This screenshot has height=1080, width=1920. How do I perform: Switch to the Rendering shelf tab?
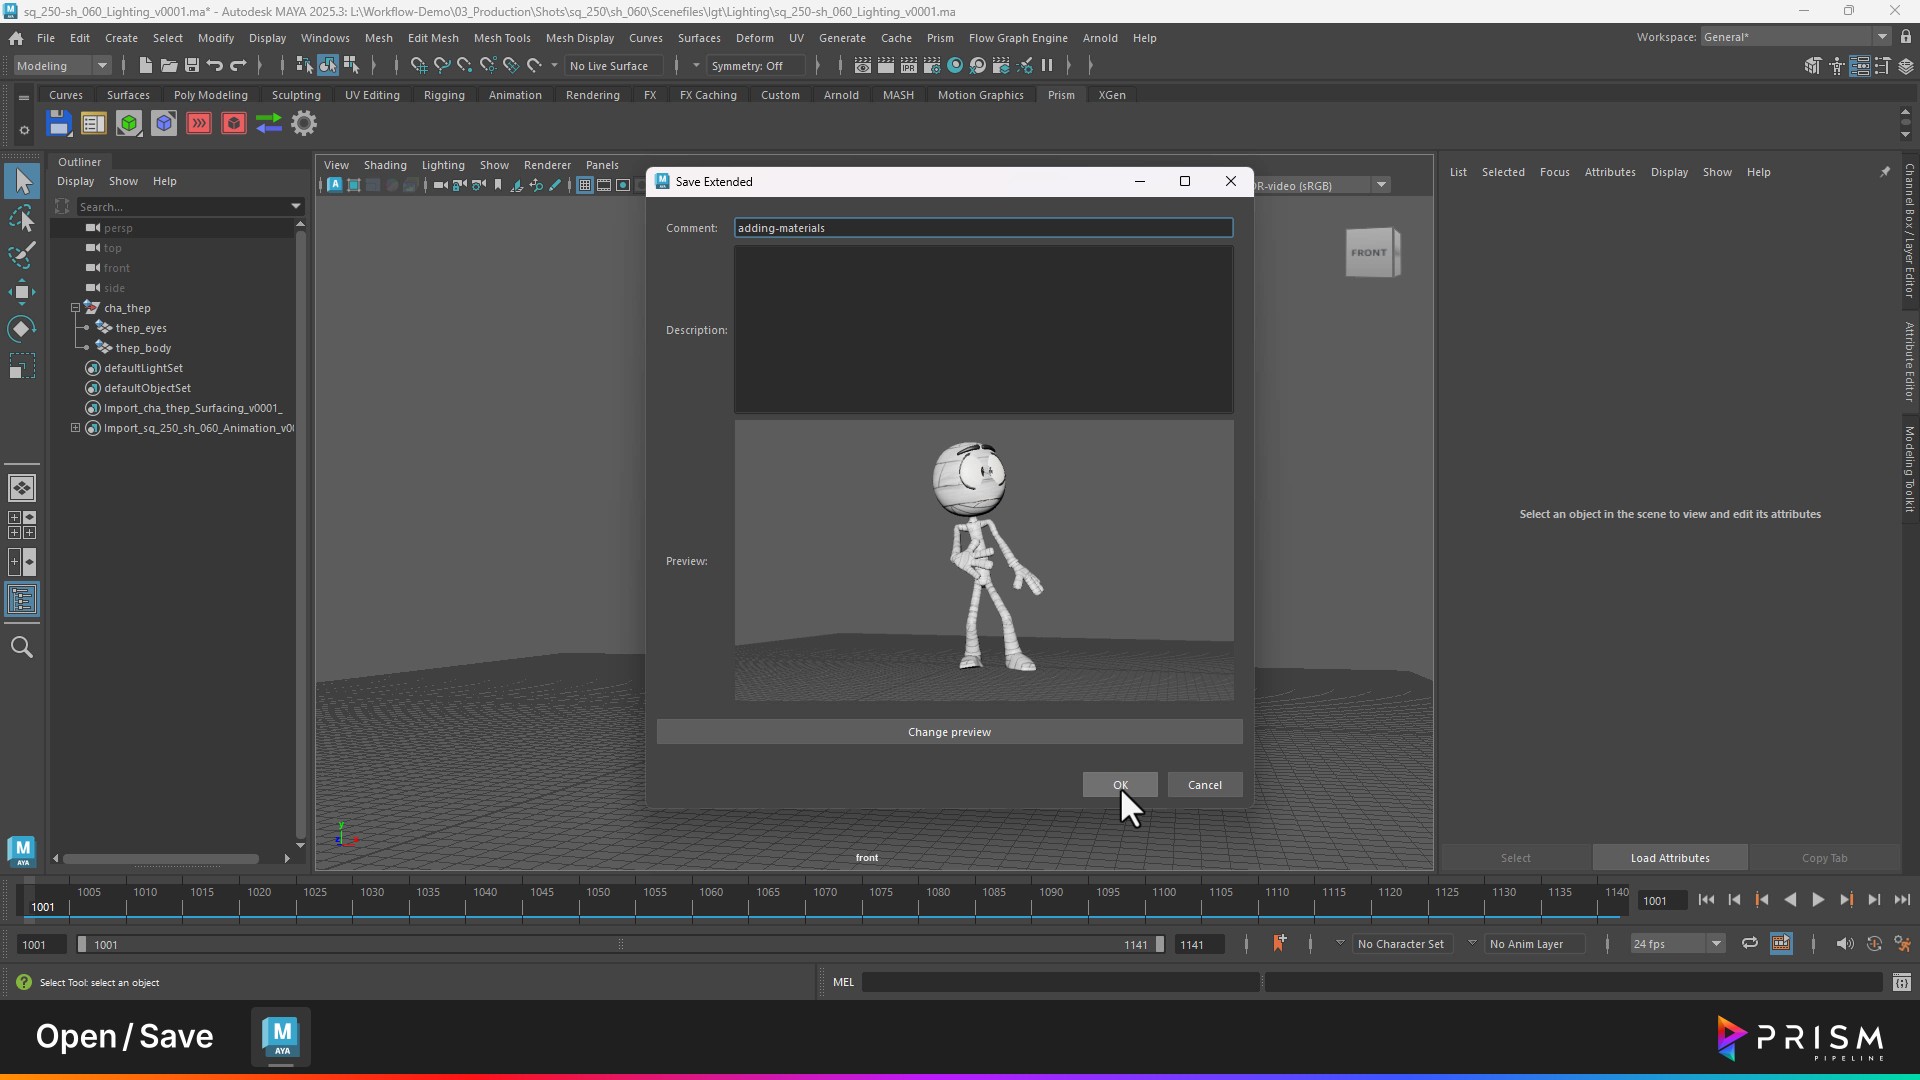coord(593,95)
